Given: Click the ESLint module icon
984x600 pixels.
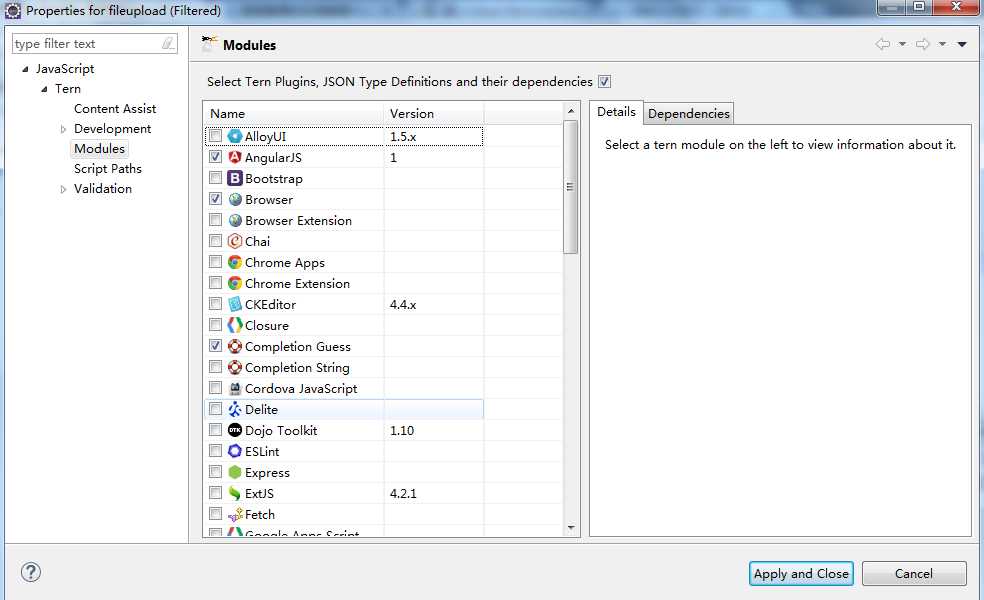Looking at the screenshot, I should [x=235, y=451].
